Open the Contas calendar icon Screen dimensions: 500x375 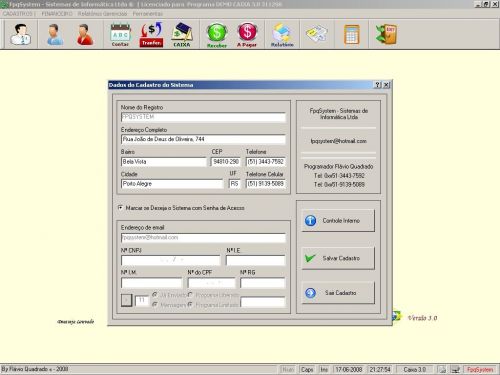(120, 34)
